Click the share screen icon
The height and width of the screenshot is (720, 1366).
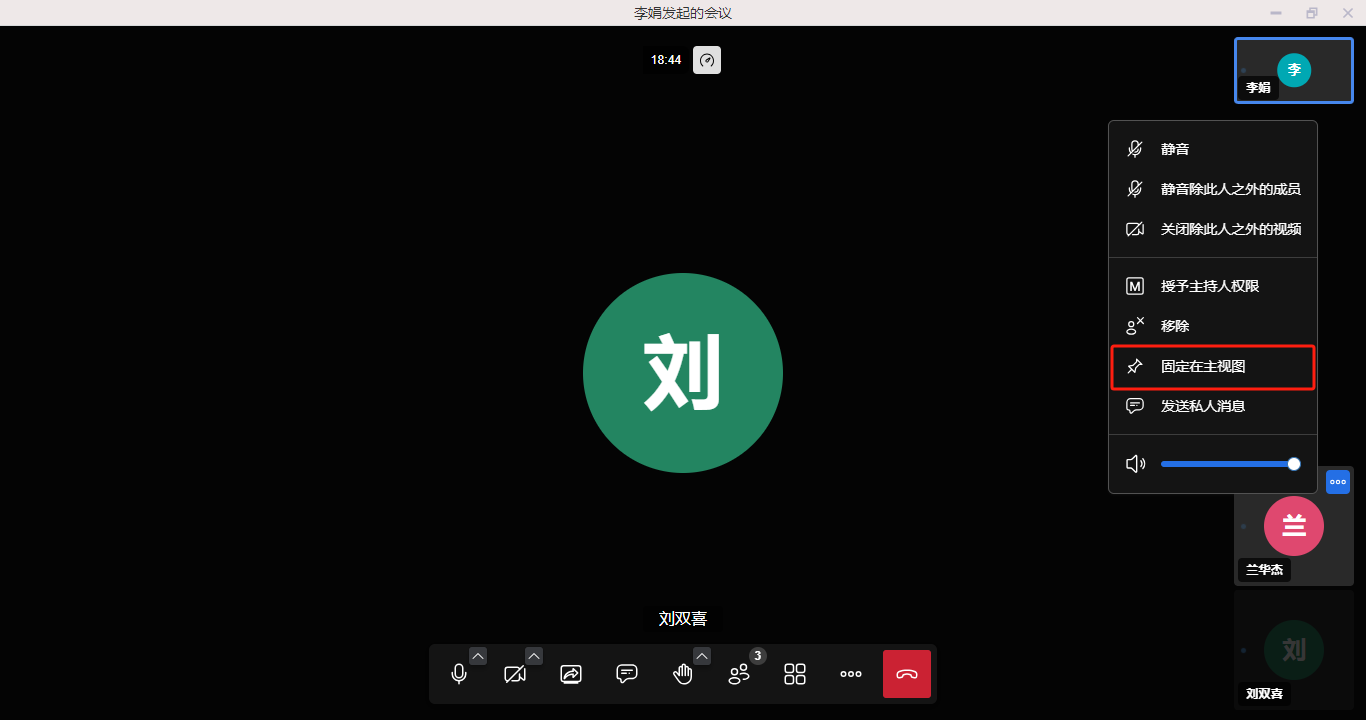[x=571, y=674]
